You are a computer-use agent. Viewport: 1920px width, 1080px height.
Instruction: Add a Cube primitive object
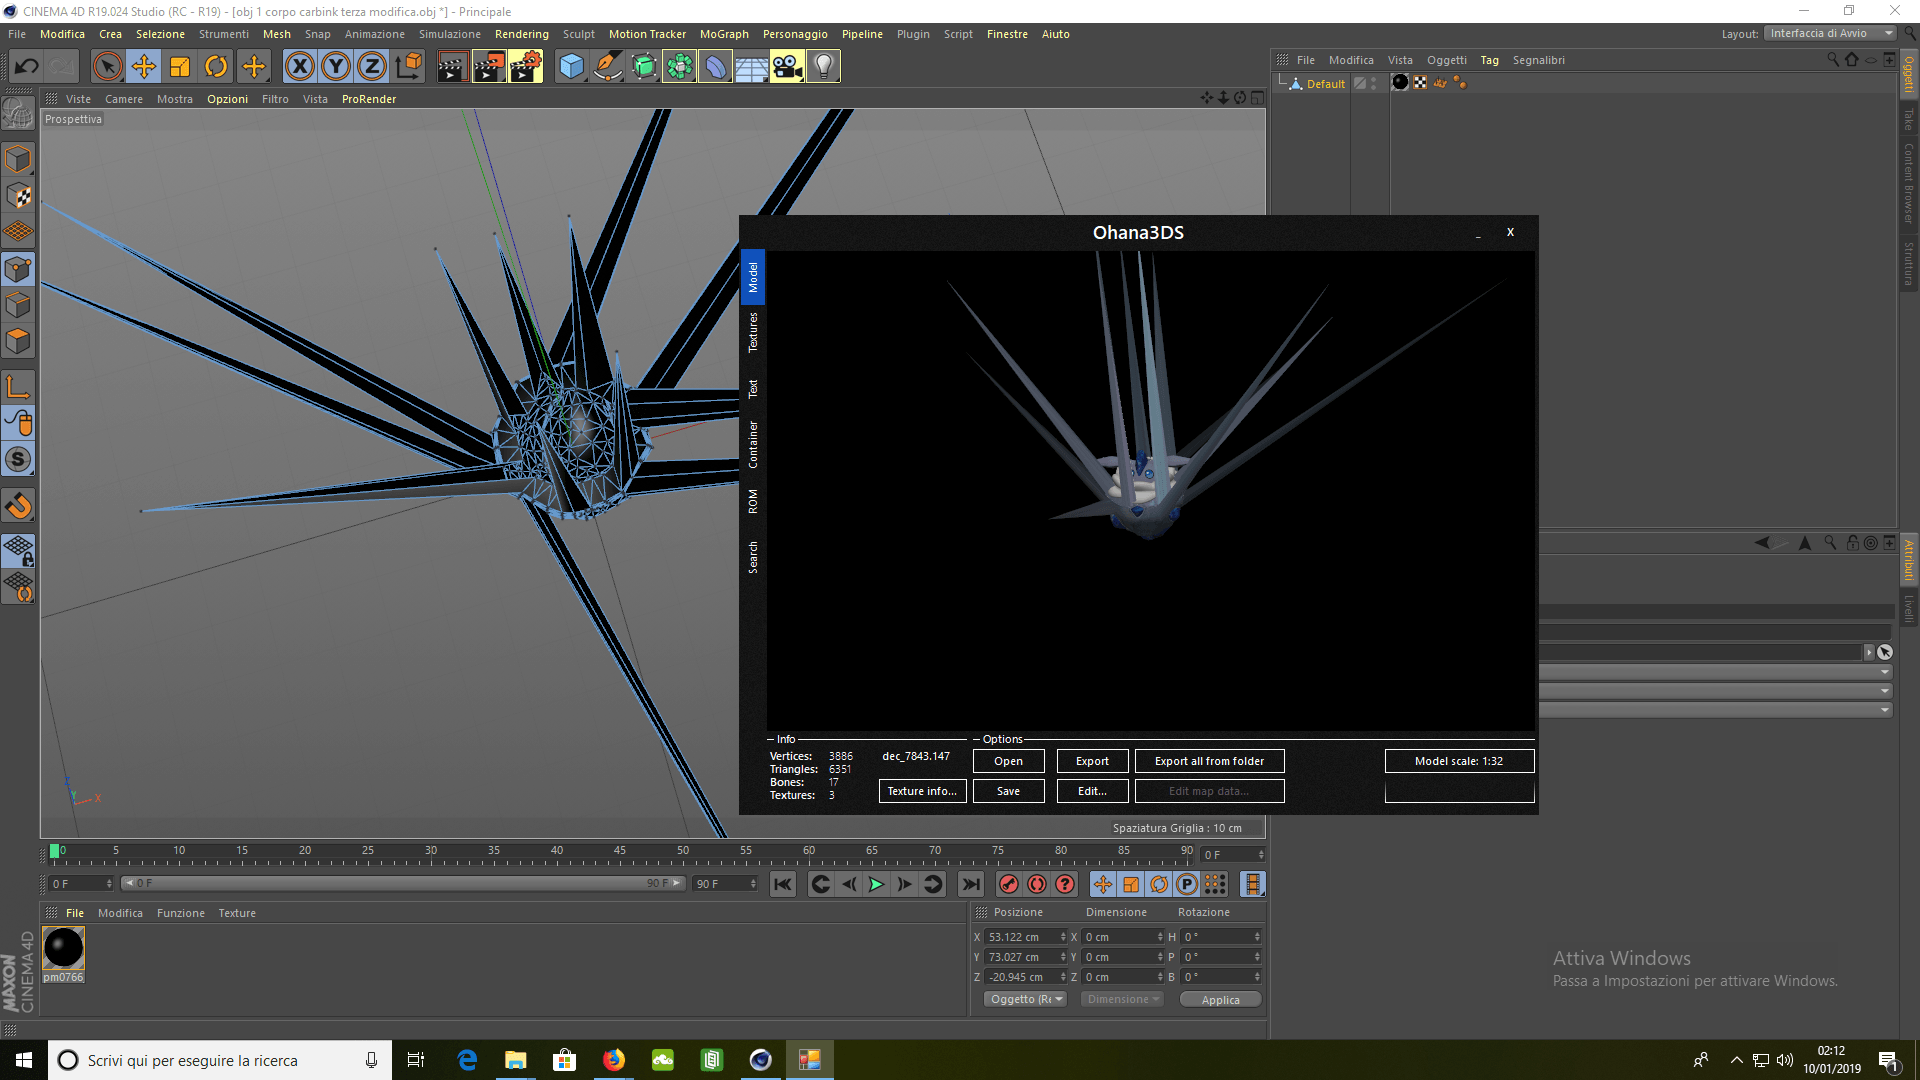click(x=571, y=67)
